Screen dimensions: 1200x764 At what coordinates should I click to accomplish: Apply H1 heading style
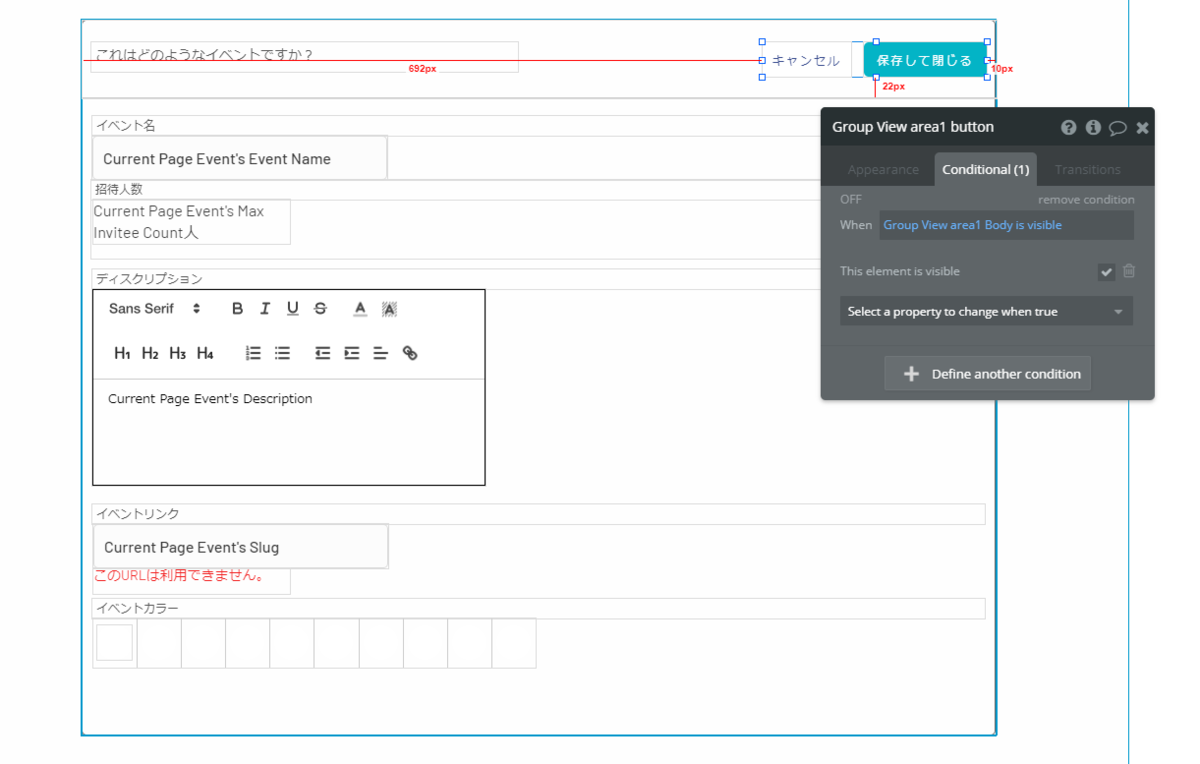coord(122,353)
